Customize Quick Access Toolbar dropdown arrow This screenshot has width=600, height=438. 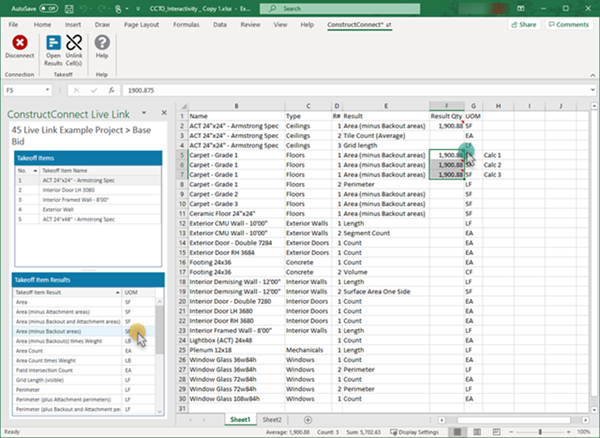138,8
